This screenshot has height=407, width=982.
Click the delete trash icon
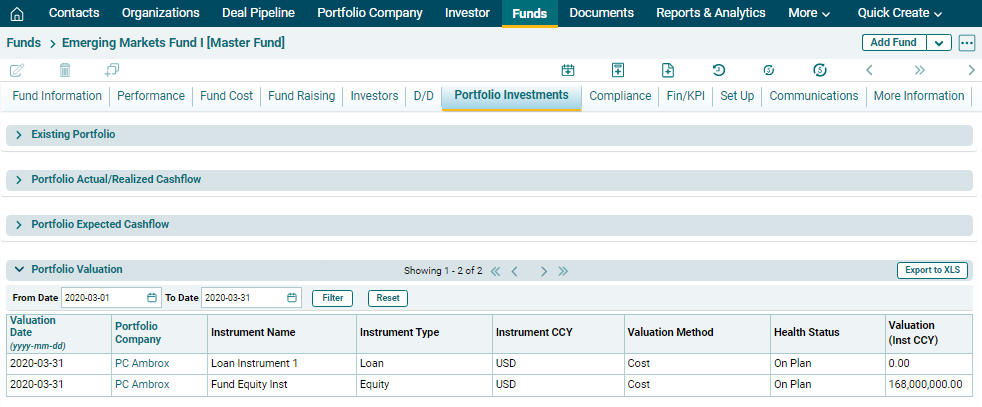pyautogui.click(x=65, y=70)
